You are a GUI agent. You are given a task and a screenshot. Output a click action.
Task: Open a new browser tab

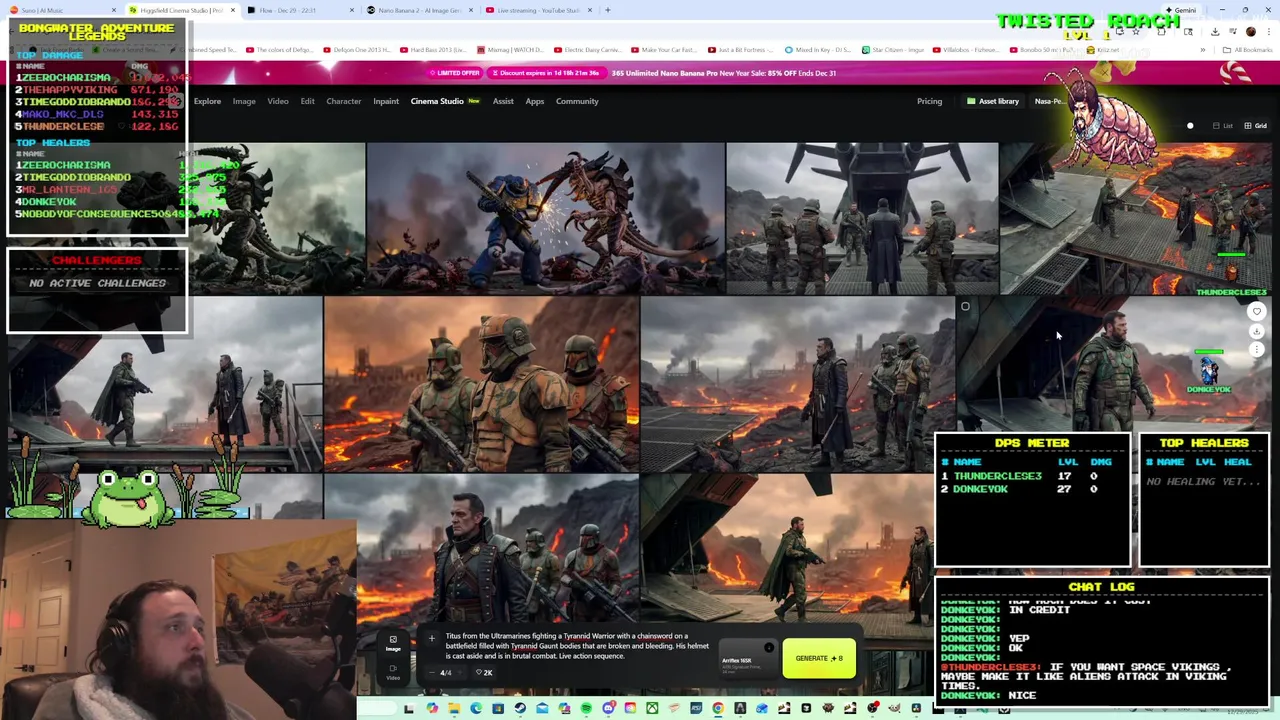(608, 10)
